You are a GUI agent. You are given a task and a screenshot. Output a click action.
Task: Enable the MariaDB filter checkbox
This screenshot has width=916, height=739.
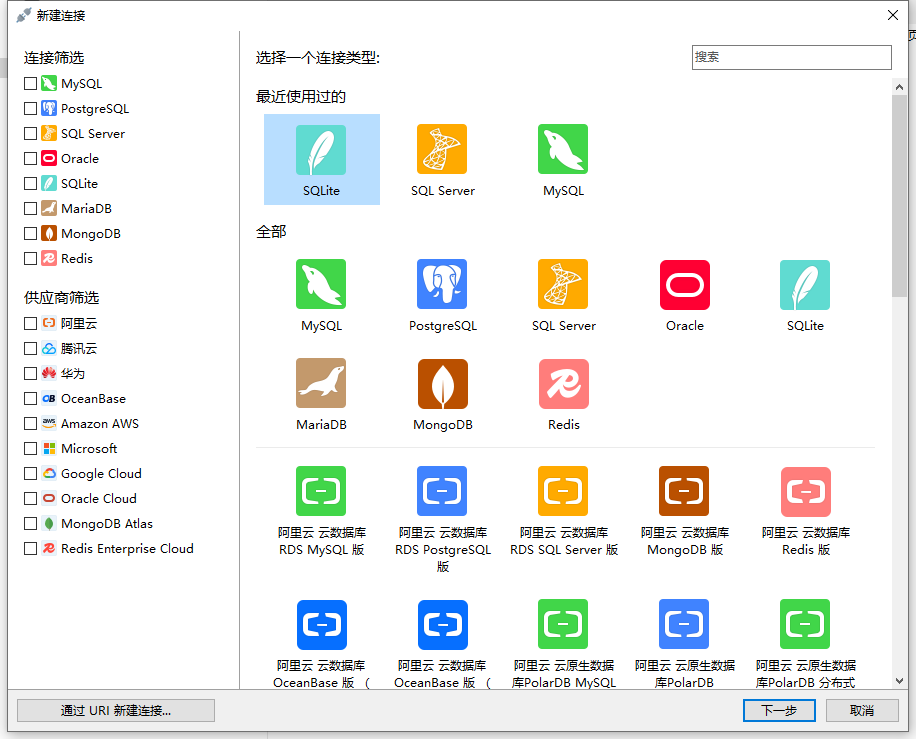(30, 209)
